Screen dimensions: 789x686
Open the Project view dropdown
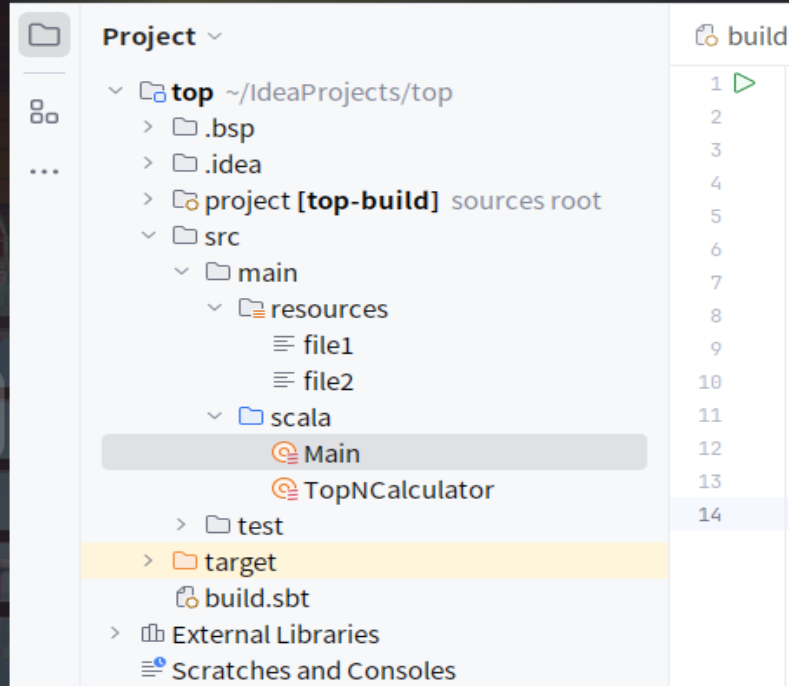tap(215, 36)
